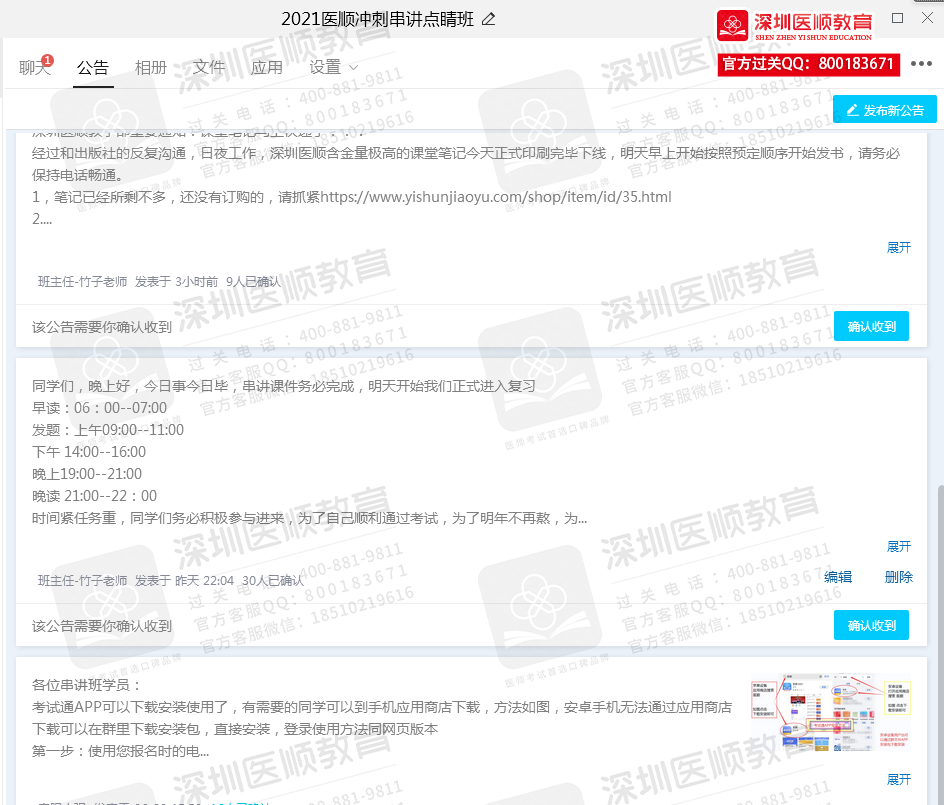Select the 公告 tab

[x=93, y=67]
